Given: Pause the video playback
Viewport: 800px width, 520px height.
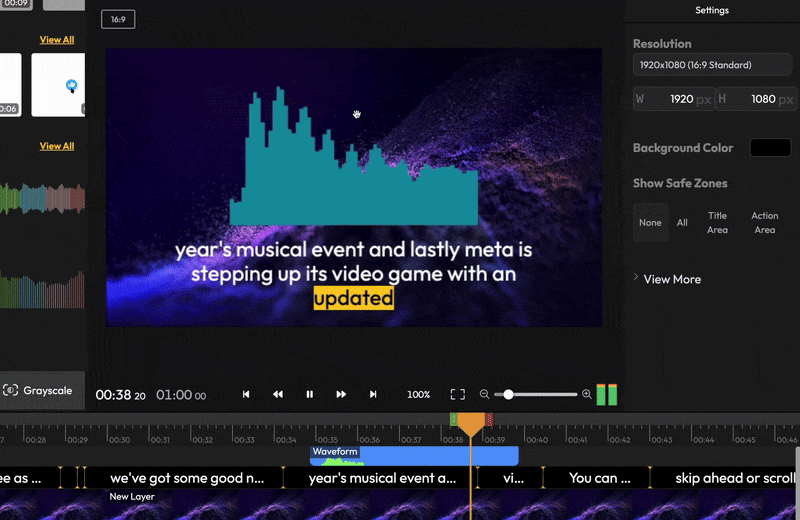Looking at the screenshot, I should click(x=310, y=394).
